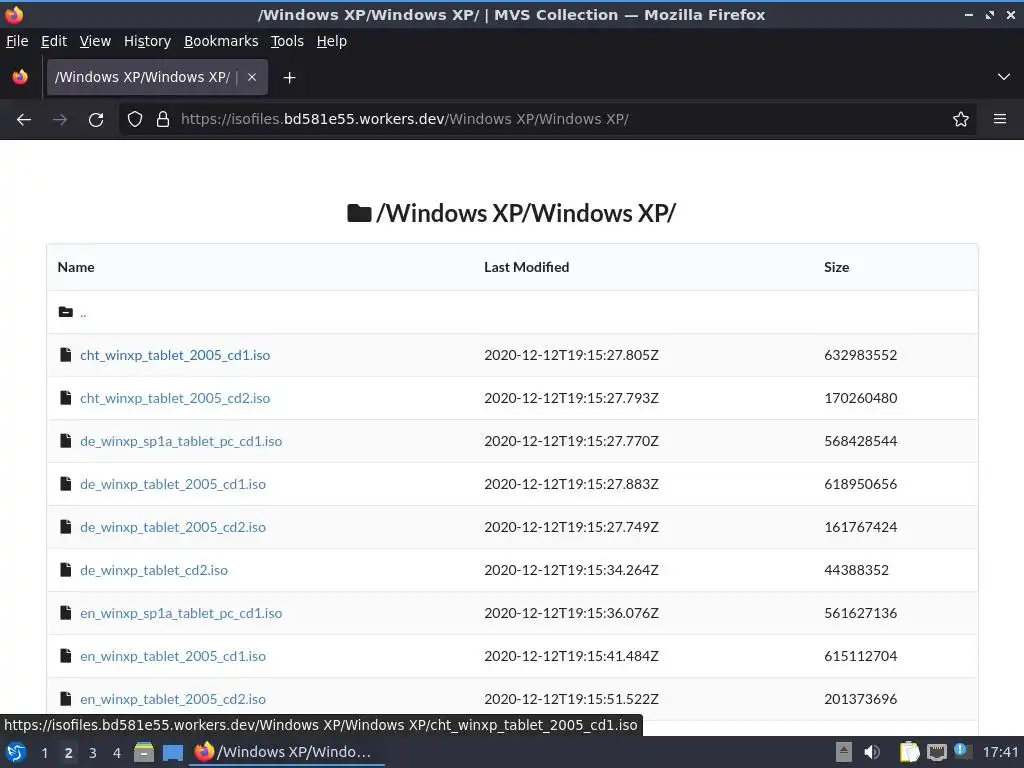Screen dimensions: 1024x768
Task: View site security via padlock icon
Action: point(163,120)
